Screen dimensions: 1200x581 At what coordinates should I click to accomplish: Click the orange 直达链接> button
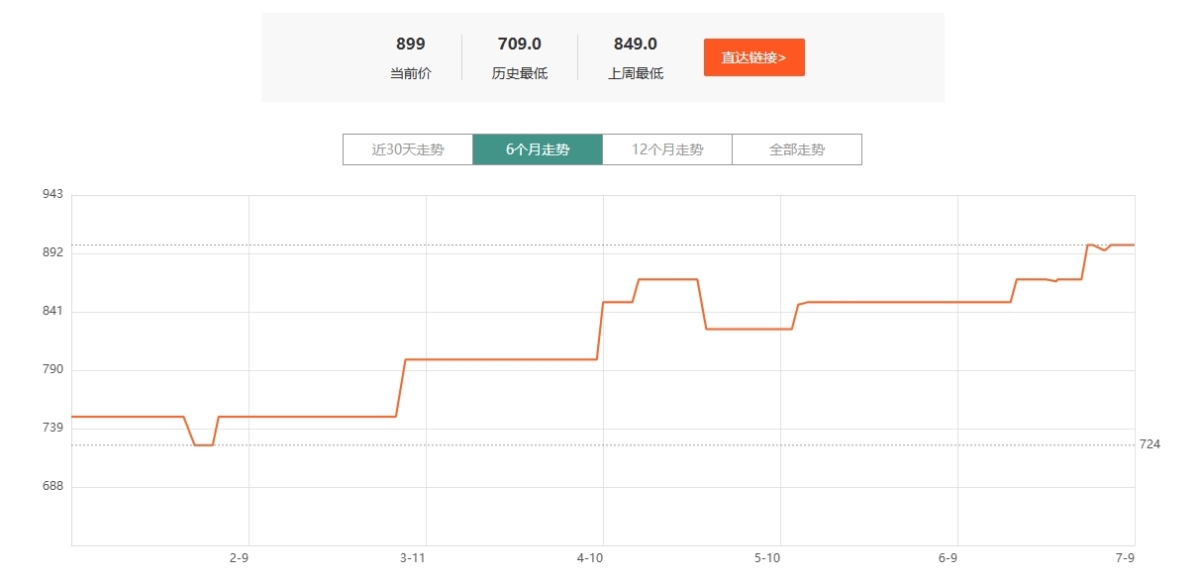[754, 58]
